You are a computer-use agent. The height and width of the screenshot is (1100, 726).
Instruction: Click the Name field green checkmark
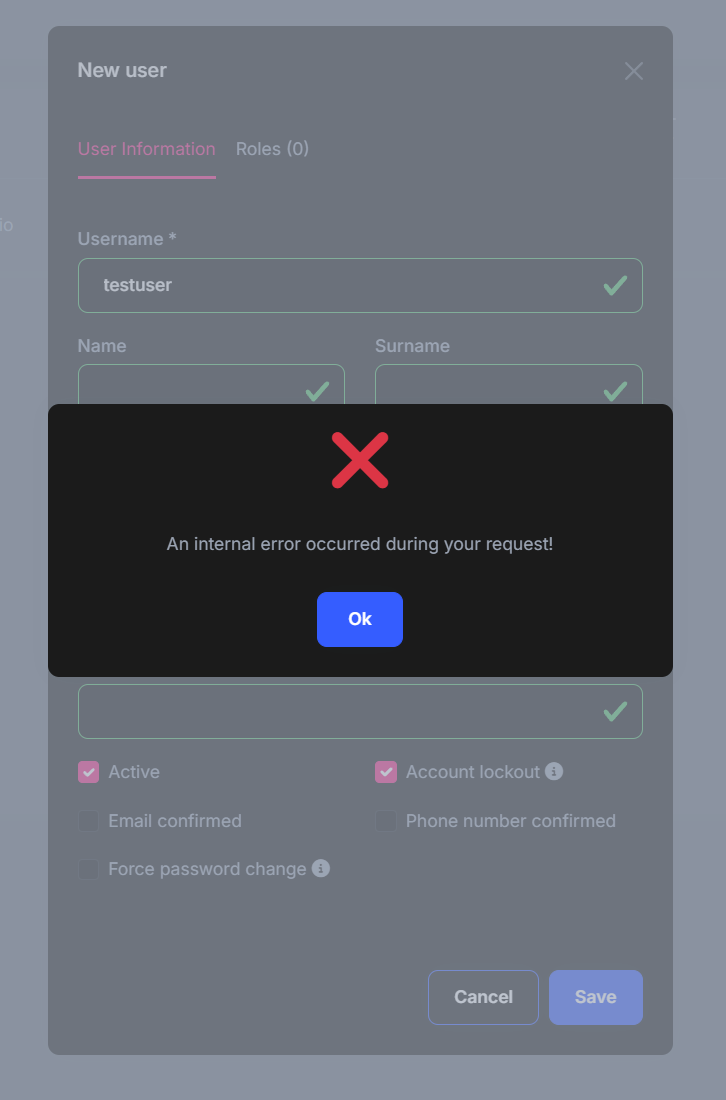coord(317,391)
